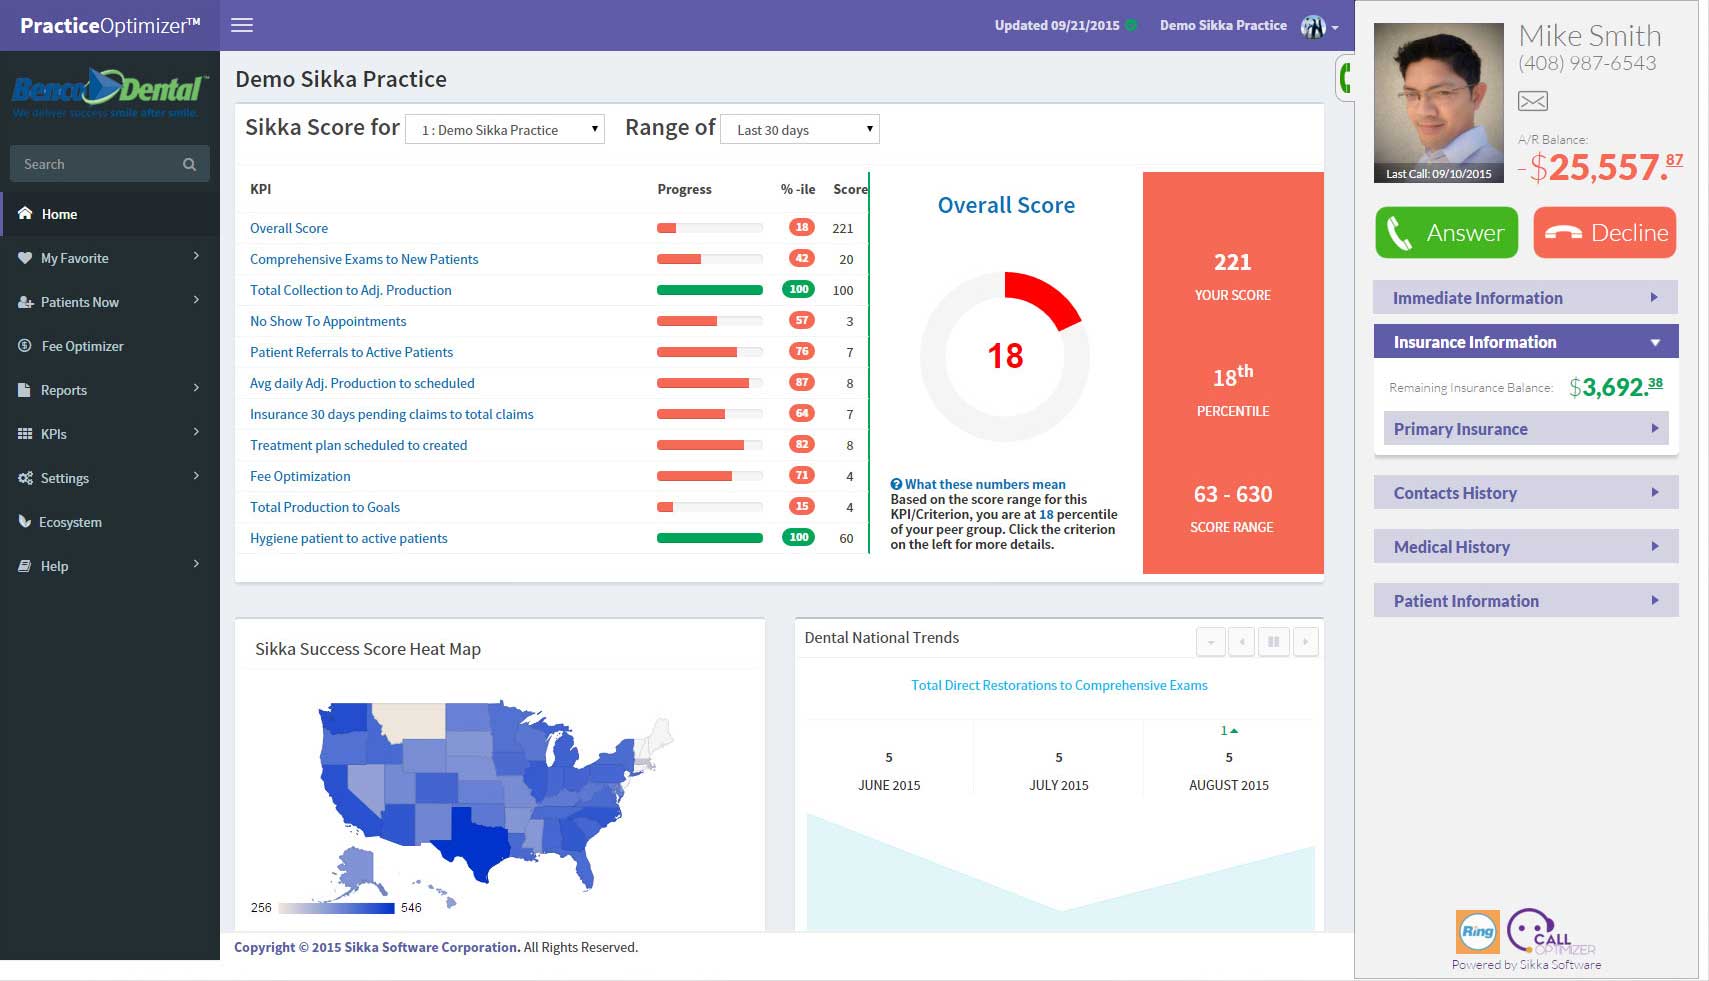Image resolution: width=1709 pixels, height=981 pixels.
Task: Pause the Dental National Trends carousel
Action: click(x=1273, y=642)
